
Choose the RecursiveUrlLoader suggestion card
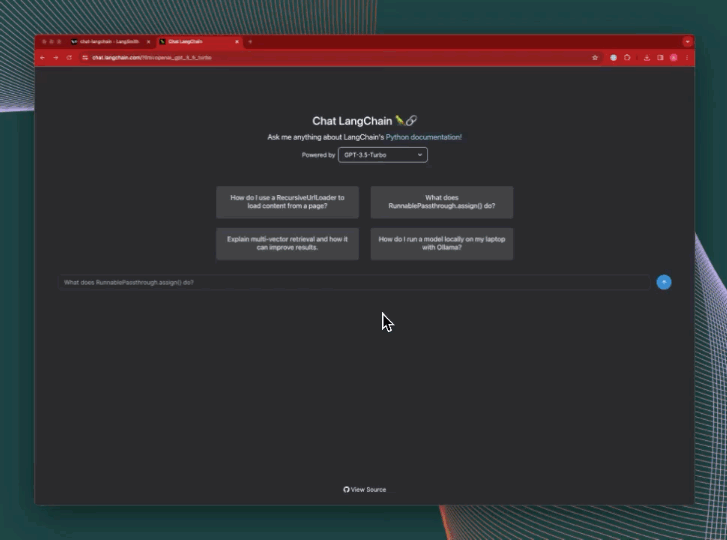(x=287, y=202)
